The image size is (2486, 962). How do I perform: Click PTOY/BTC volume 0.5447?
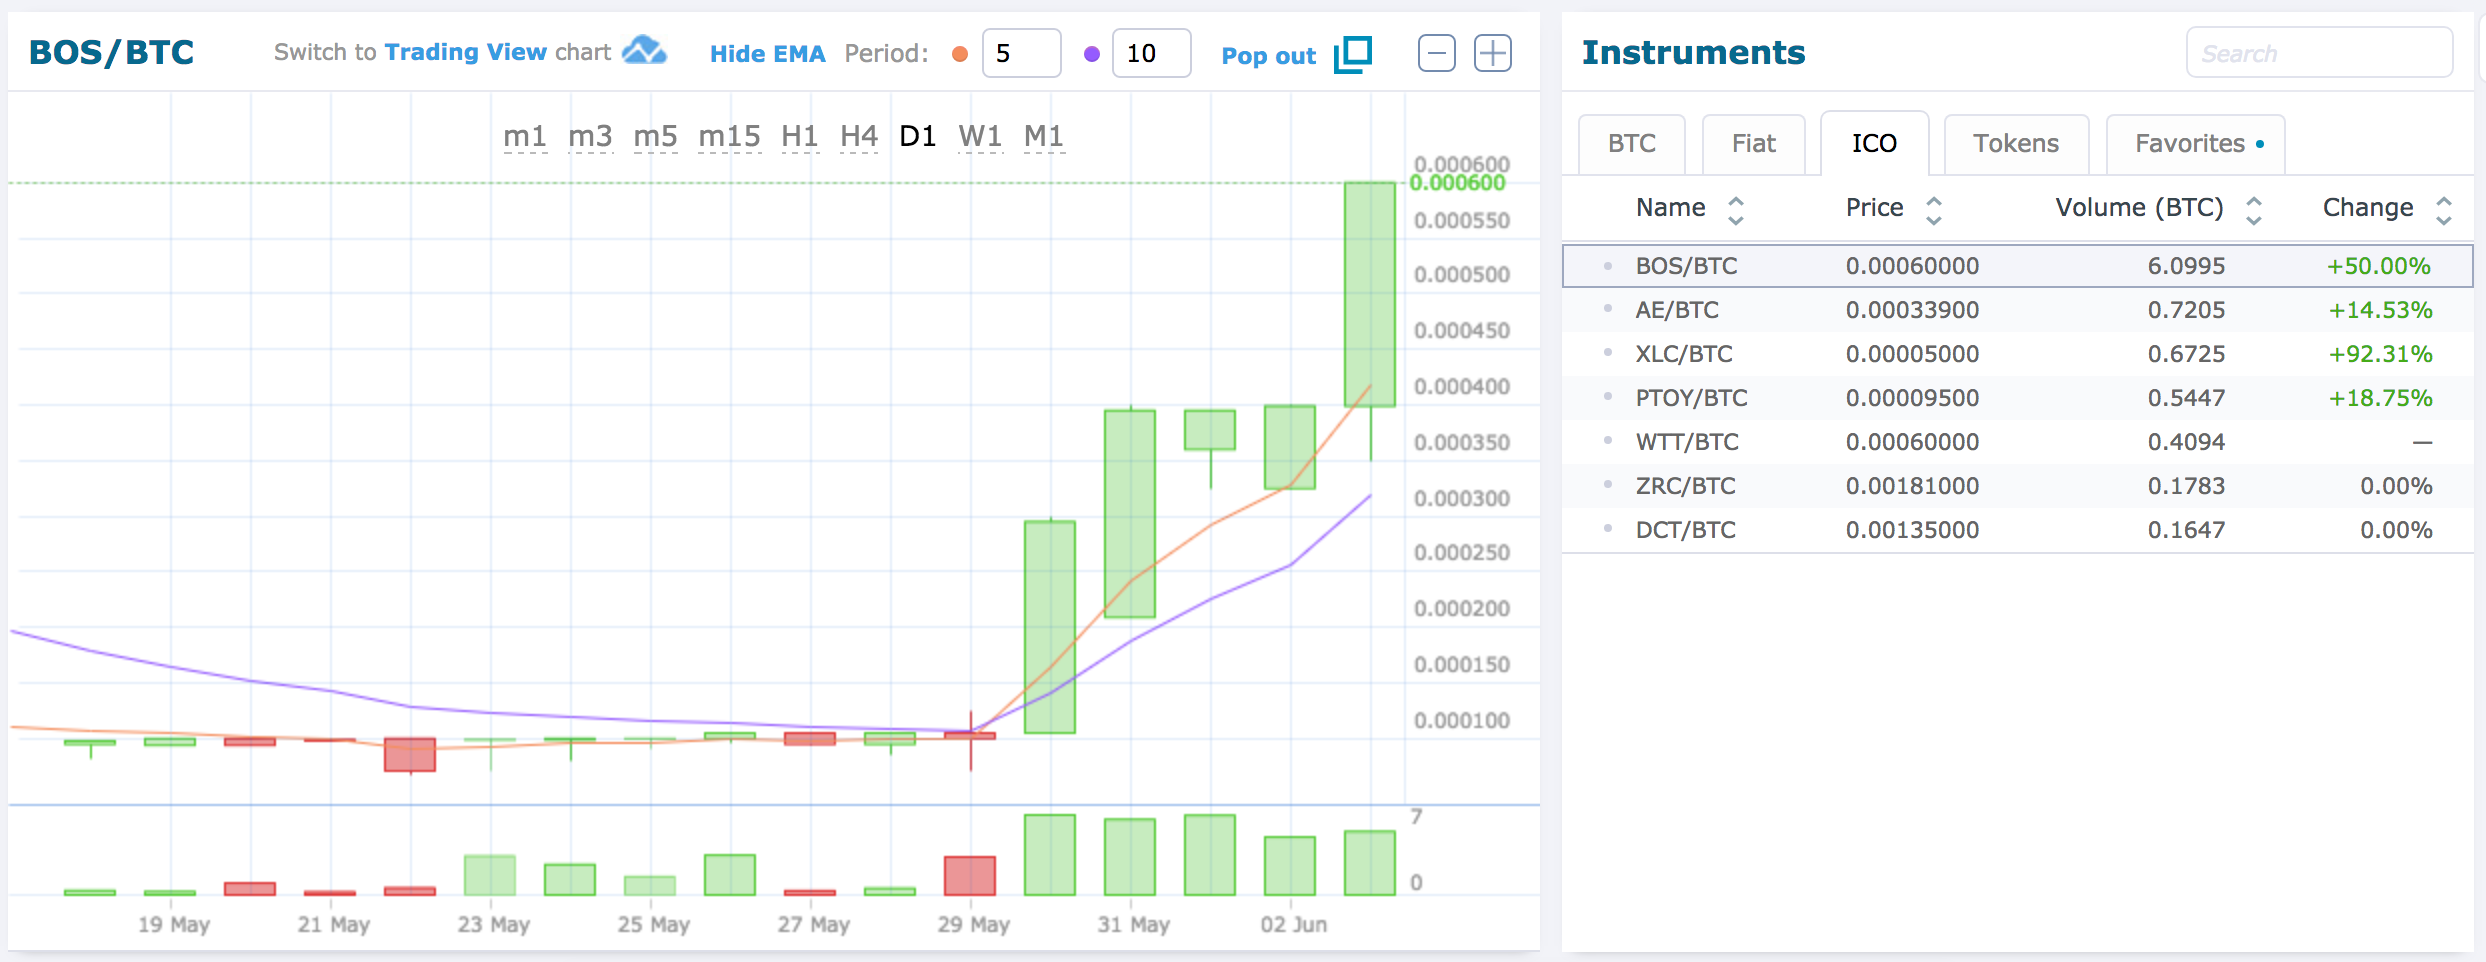pyautogui.click(x=2186, y=398)
